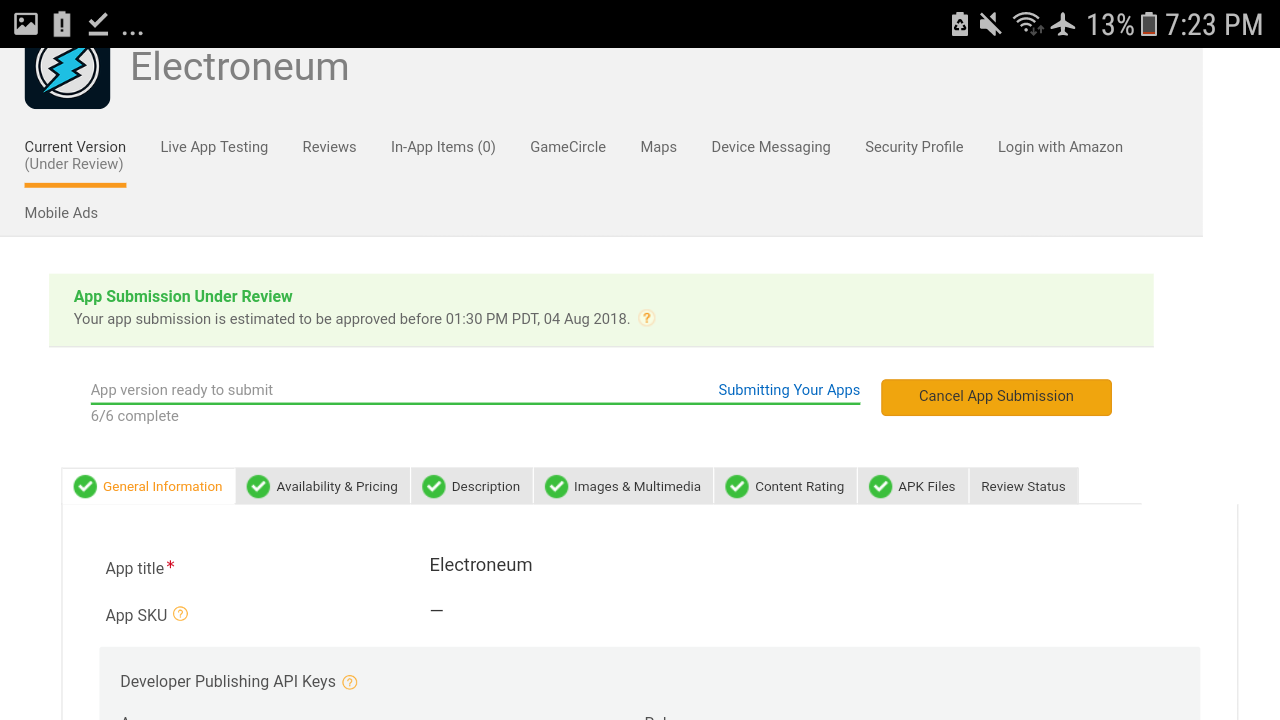
Task: Go to the Content Rating tab label
Action: pos(799,487)
